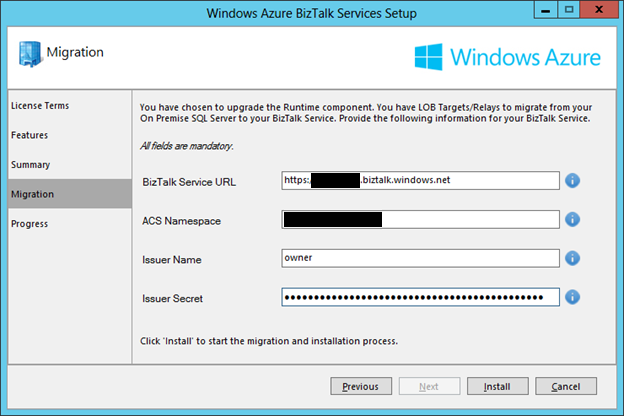Click into the BizTalk Service URL field

click(420, 181)
